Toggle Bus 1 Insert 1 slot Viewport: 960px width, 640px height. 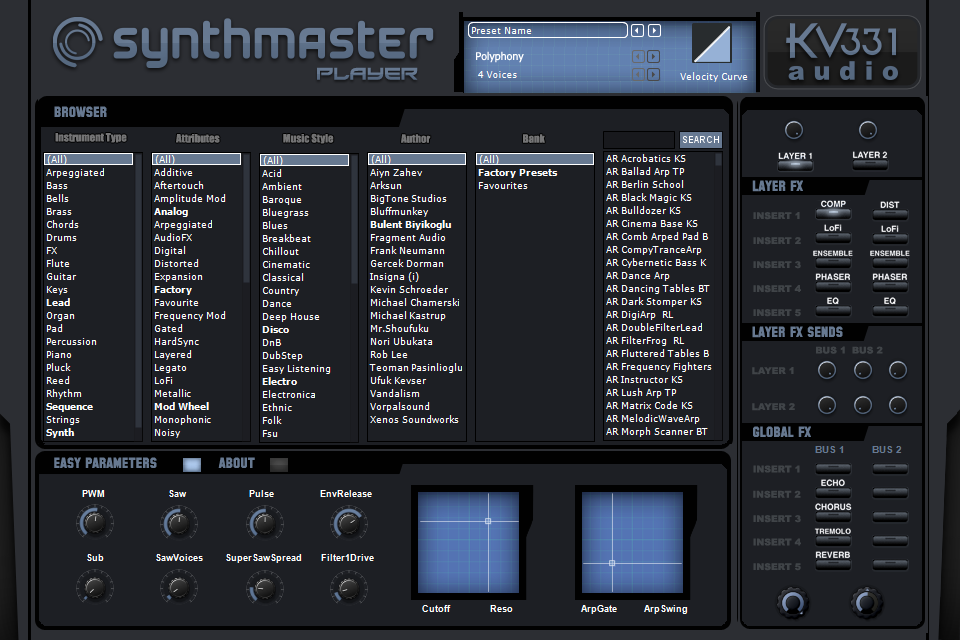[833, 469]
